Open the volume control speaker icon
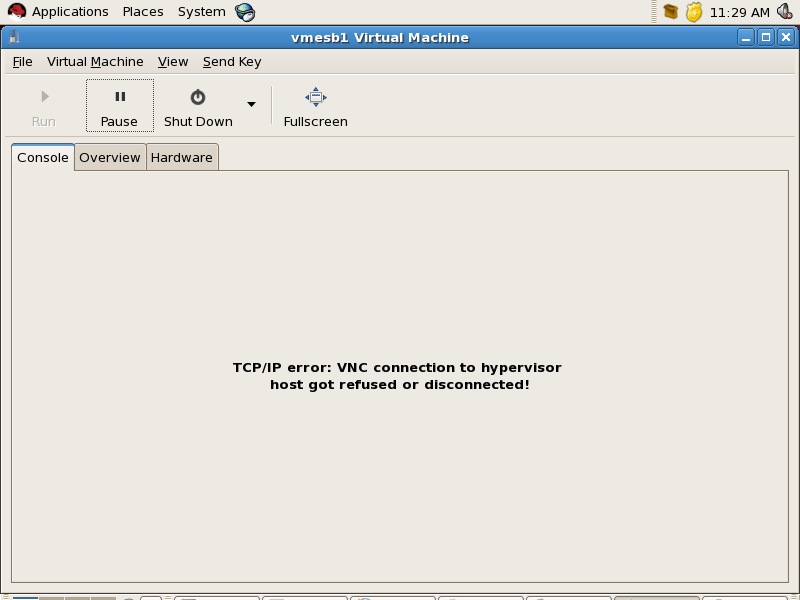Image resolution: width=800 pixels, height=600 pixels. click(x=785, y=12)
